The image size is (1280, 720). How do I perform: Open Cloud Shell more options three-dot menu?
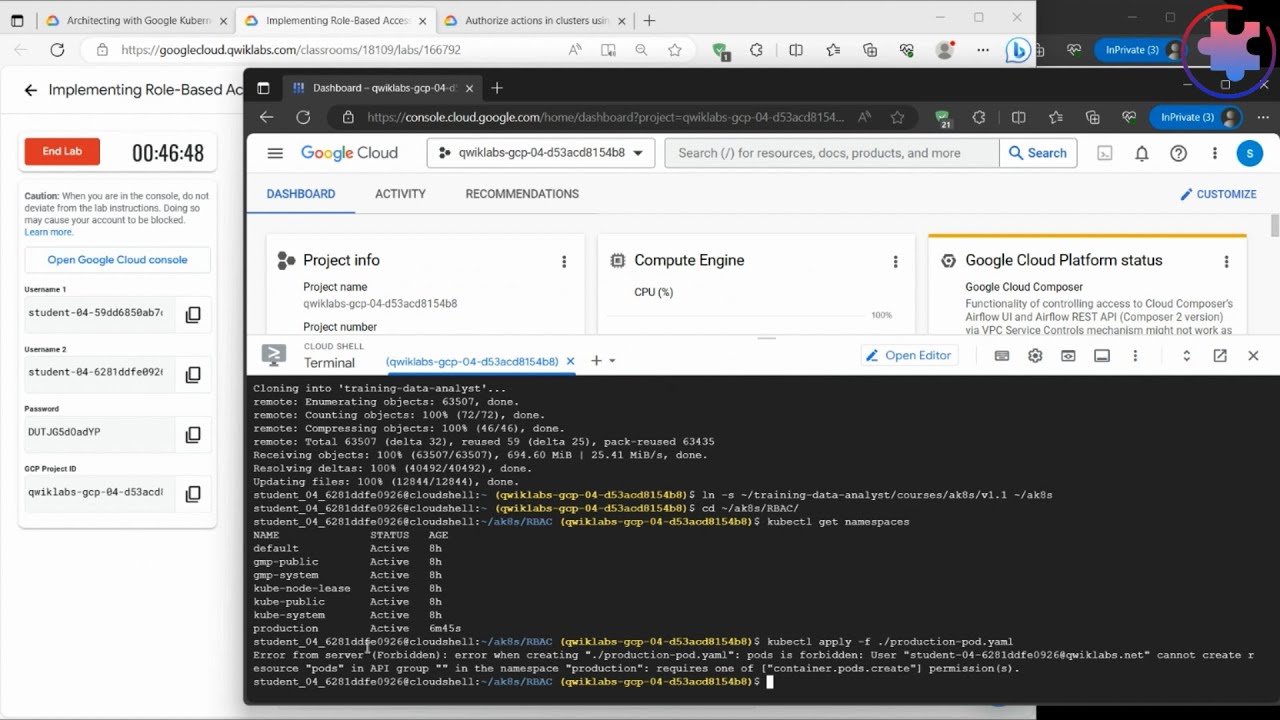pyautogui.click(x=1135, y=356)
